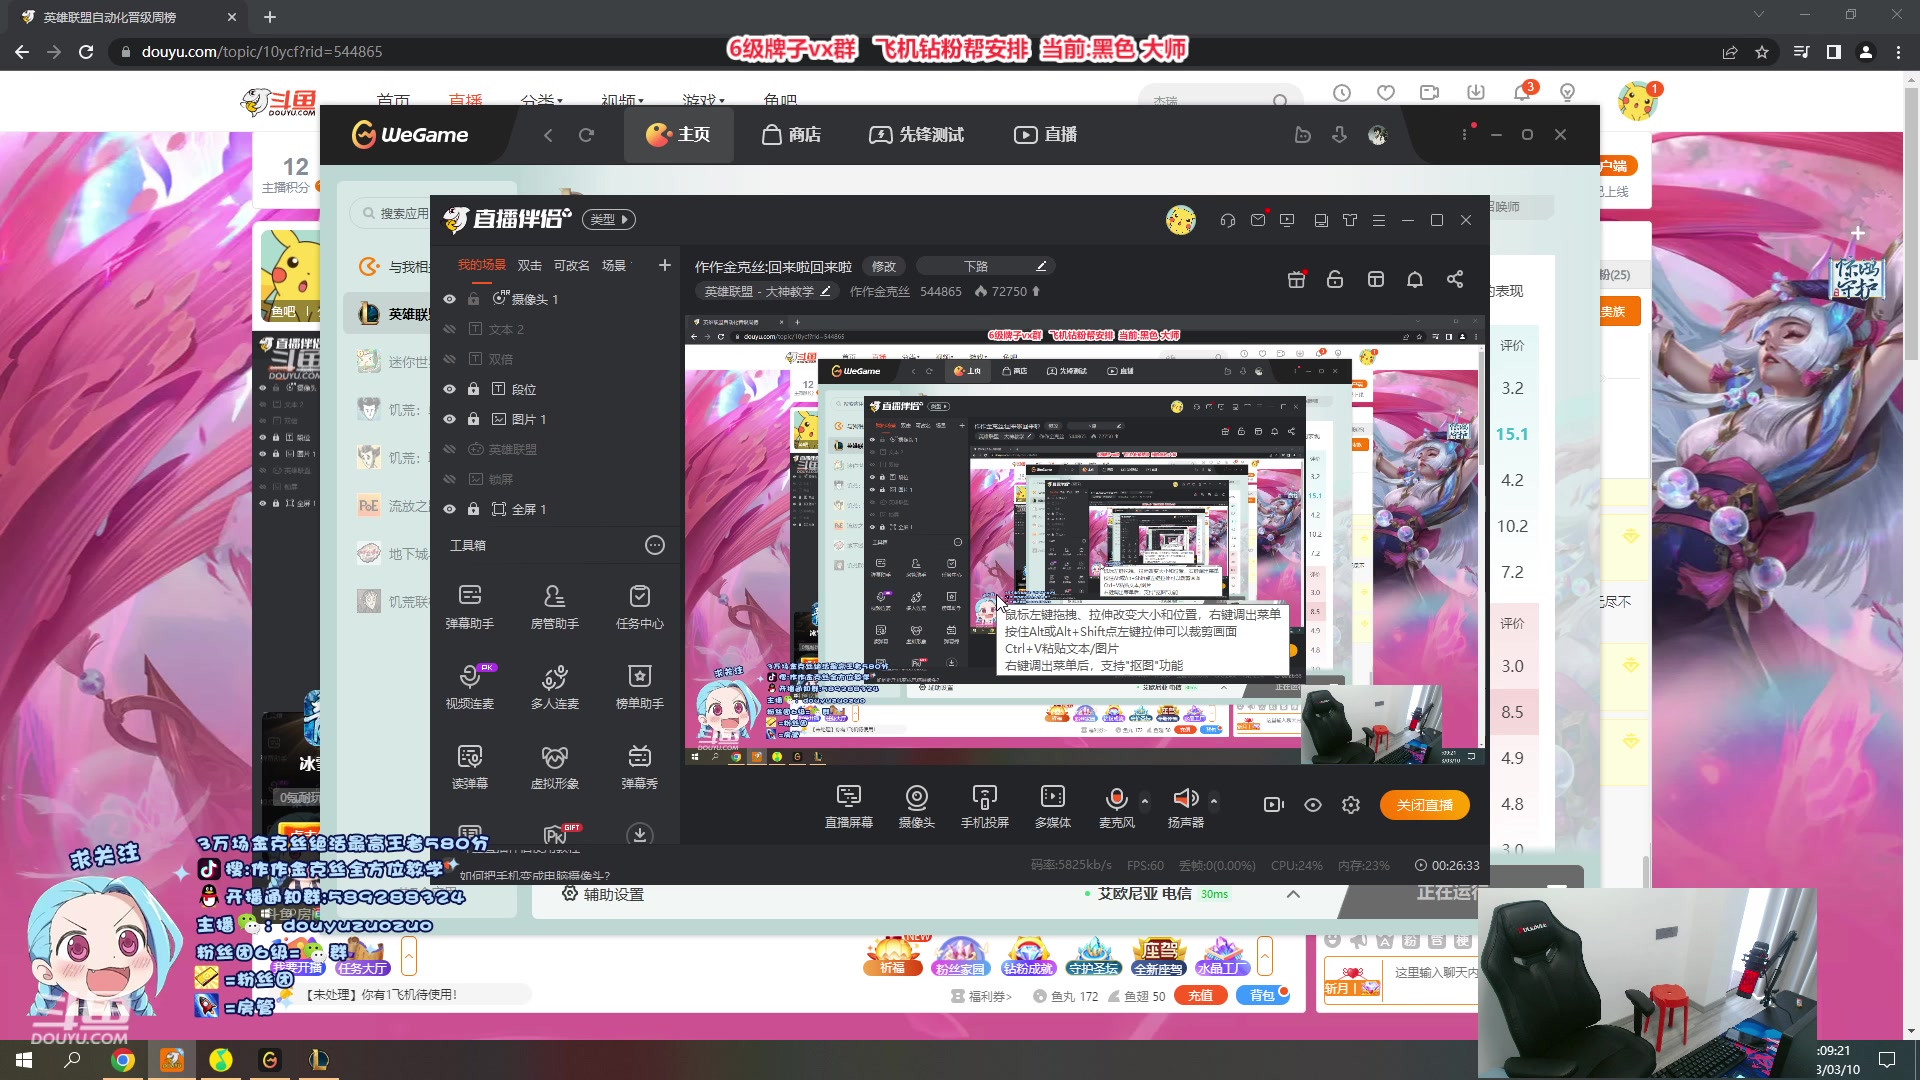Open WeGame 主页 tab

(x=679, y=134)
